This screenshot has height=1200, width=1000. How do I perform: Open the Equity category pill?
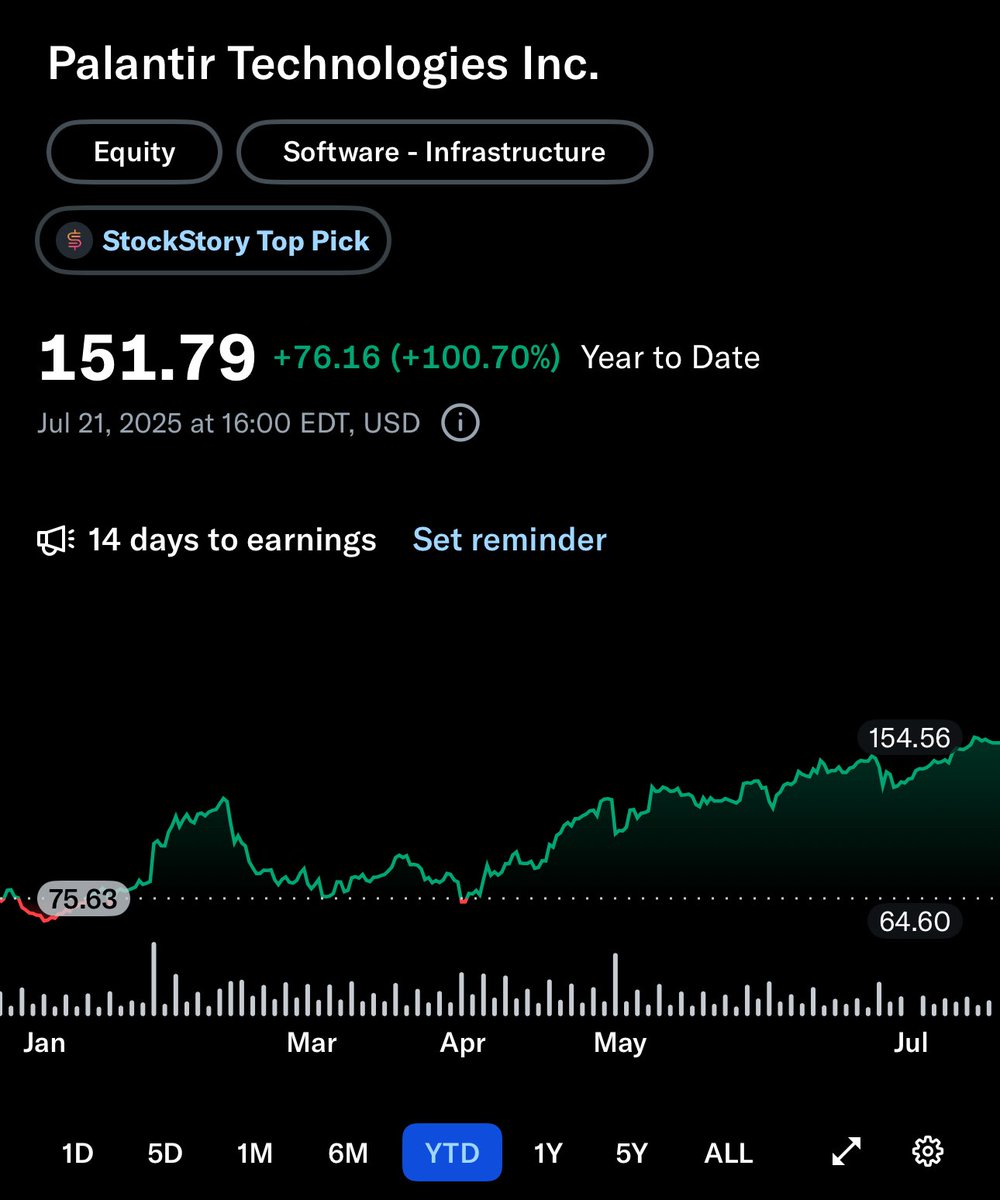click(x=134, y=152)
